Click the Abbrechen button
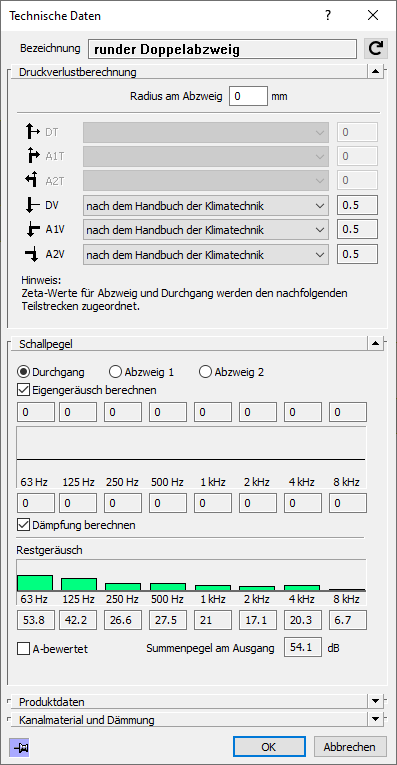 pos(350,747)
